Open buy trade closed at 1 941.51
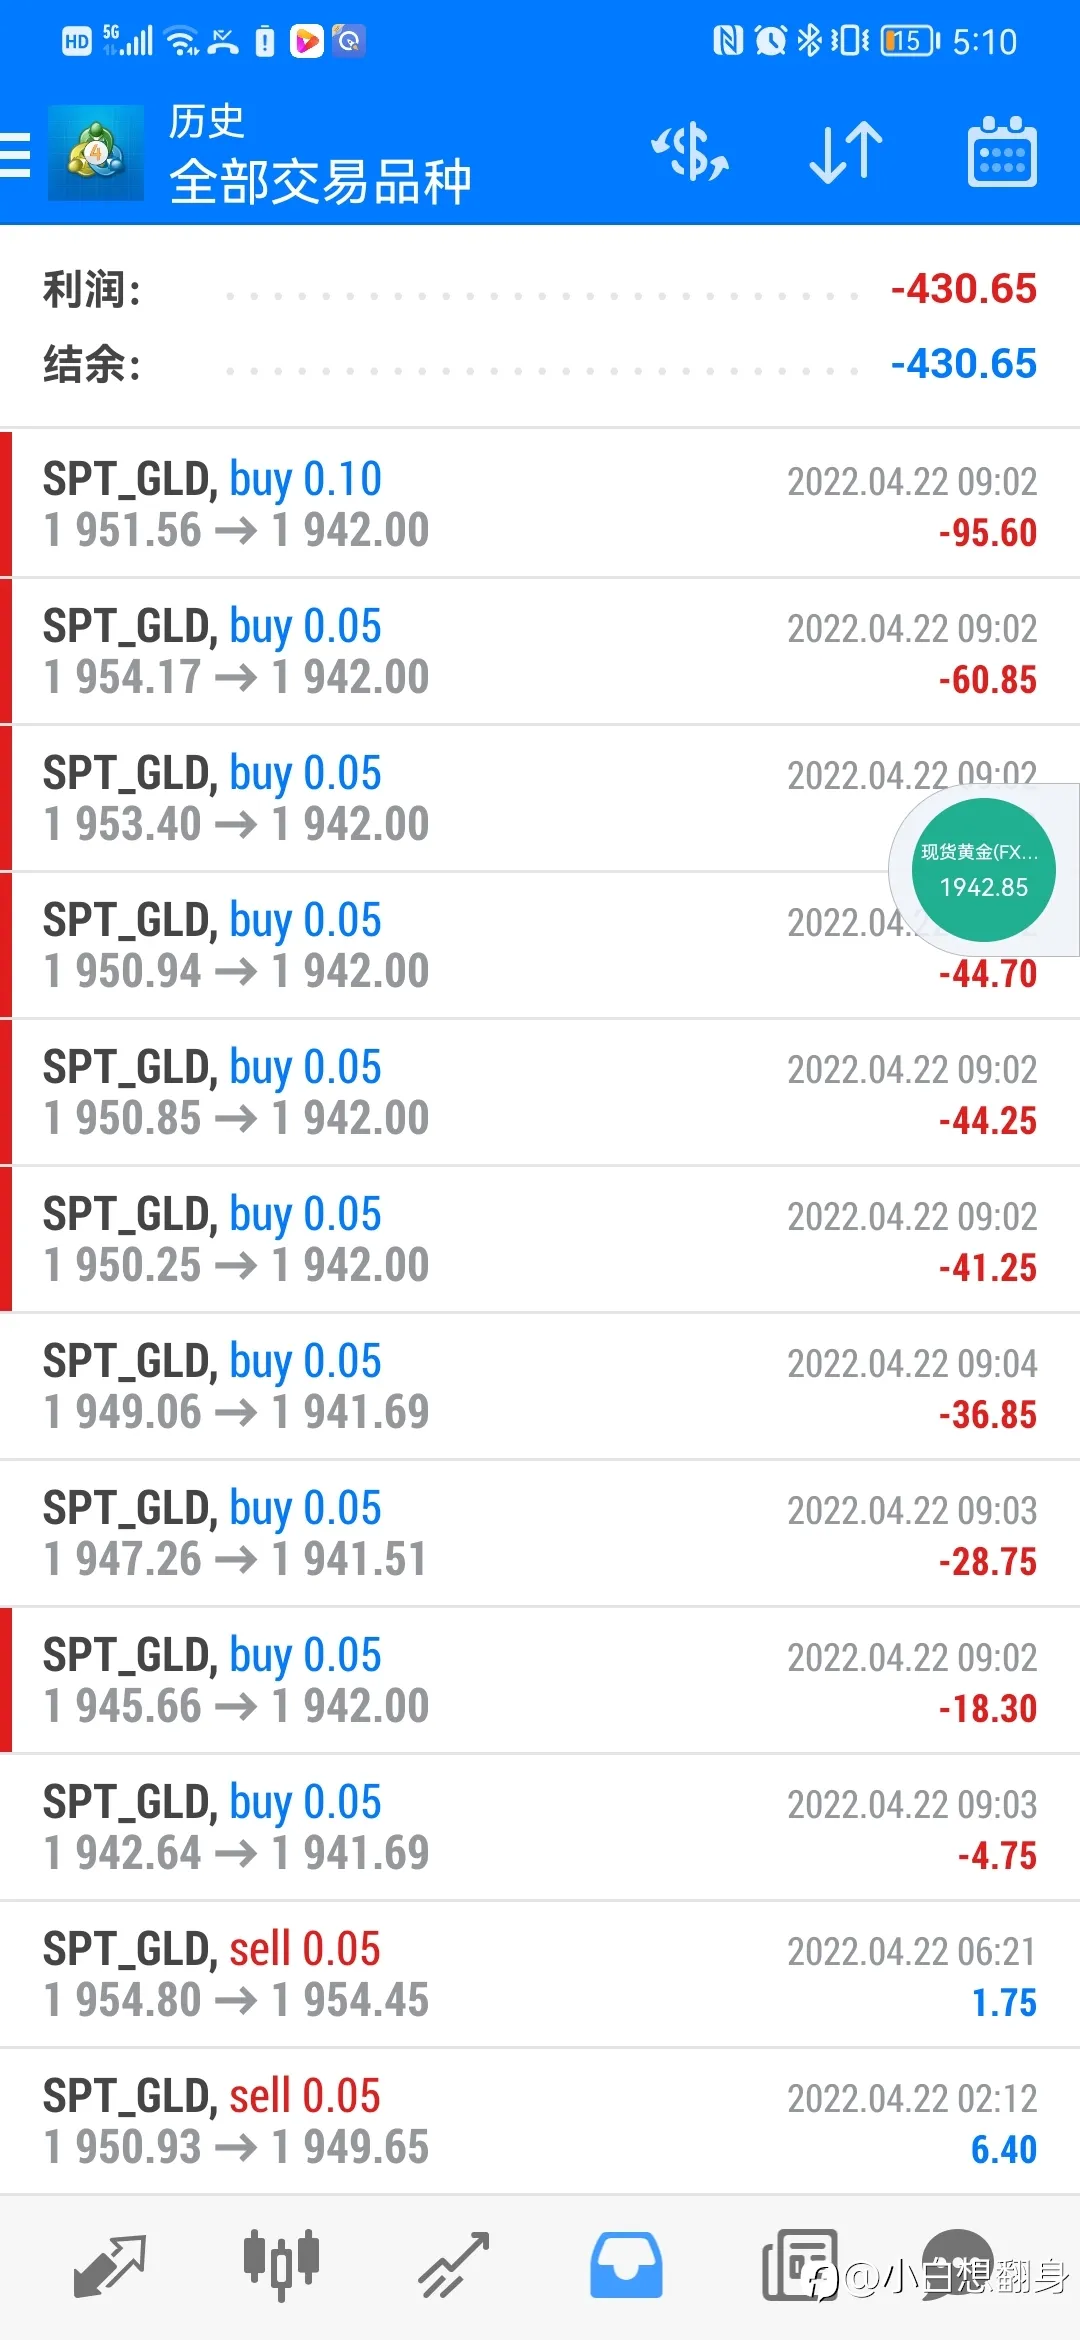The image size is (1080, 2340). tap(540, 1533)
